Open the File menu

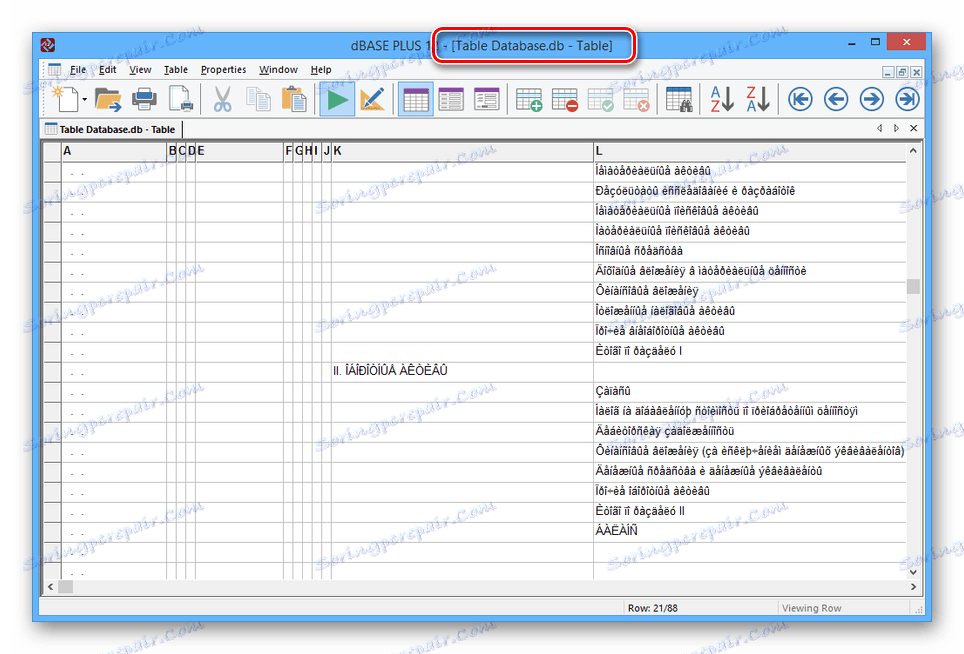(78, 69)
